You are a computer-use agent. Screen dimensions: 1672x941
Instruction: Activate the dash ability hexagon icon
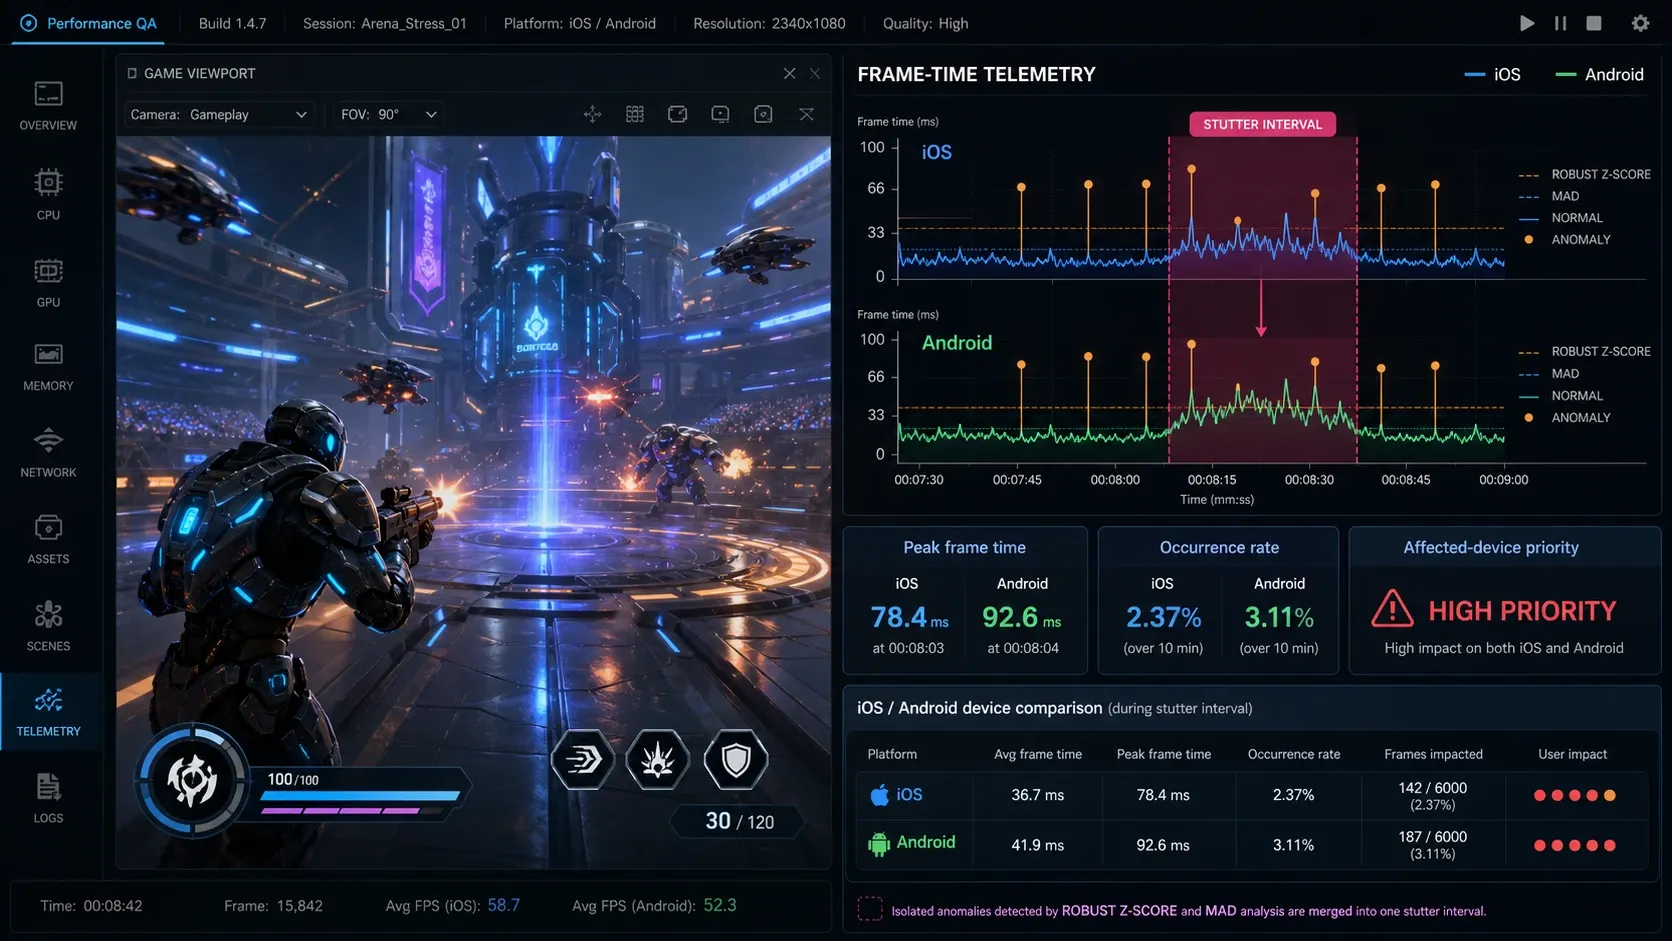(583, 760)
